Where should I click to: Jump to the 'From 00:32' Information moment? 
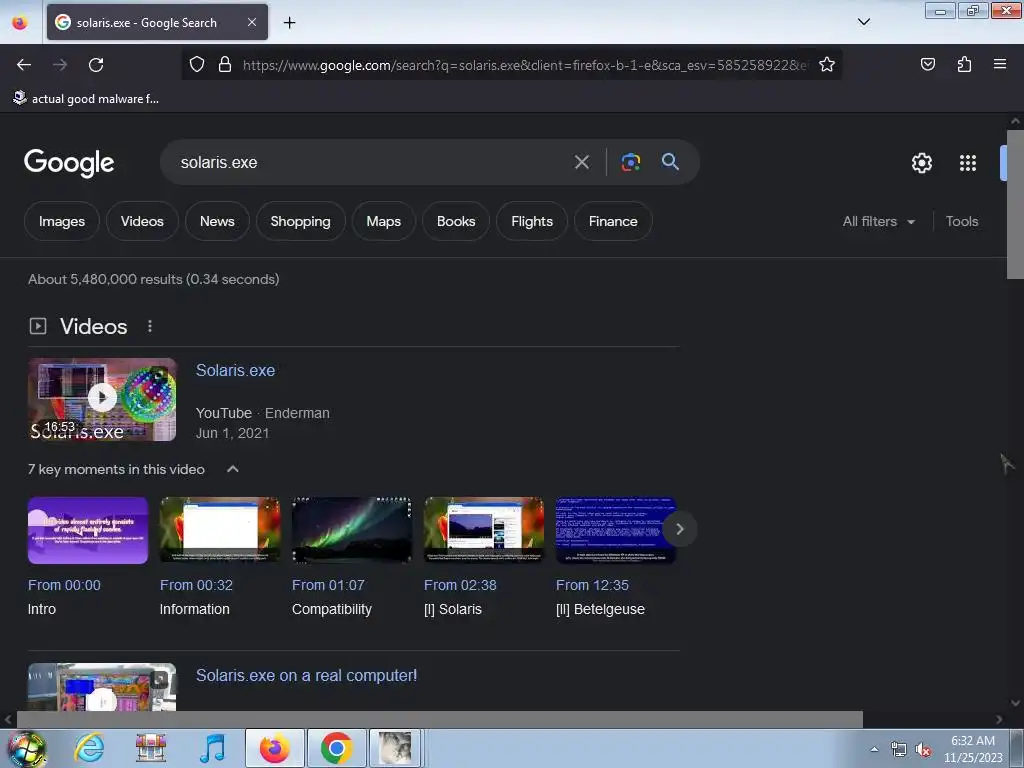point(196,585)
